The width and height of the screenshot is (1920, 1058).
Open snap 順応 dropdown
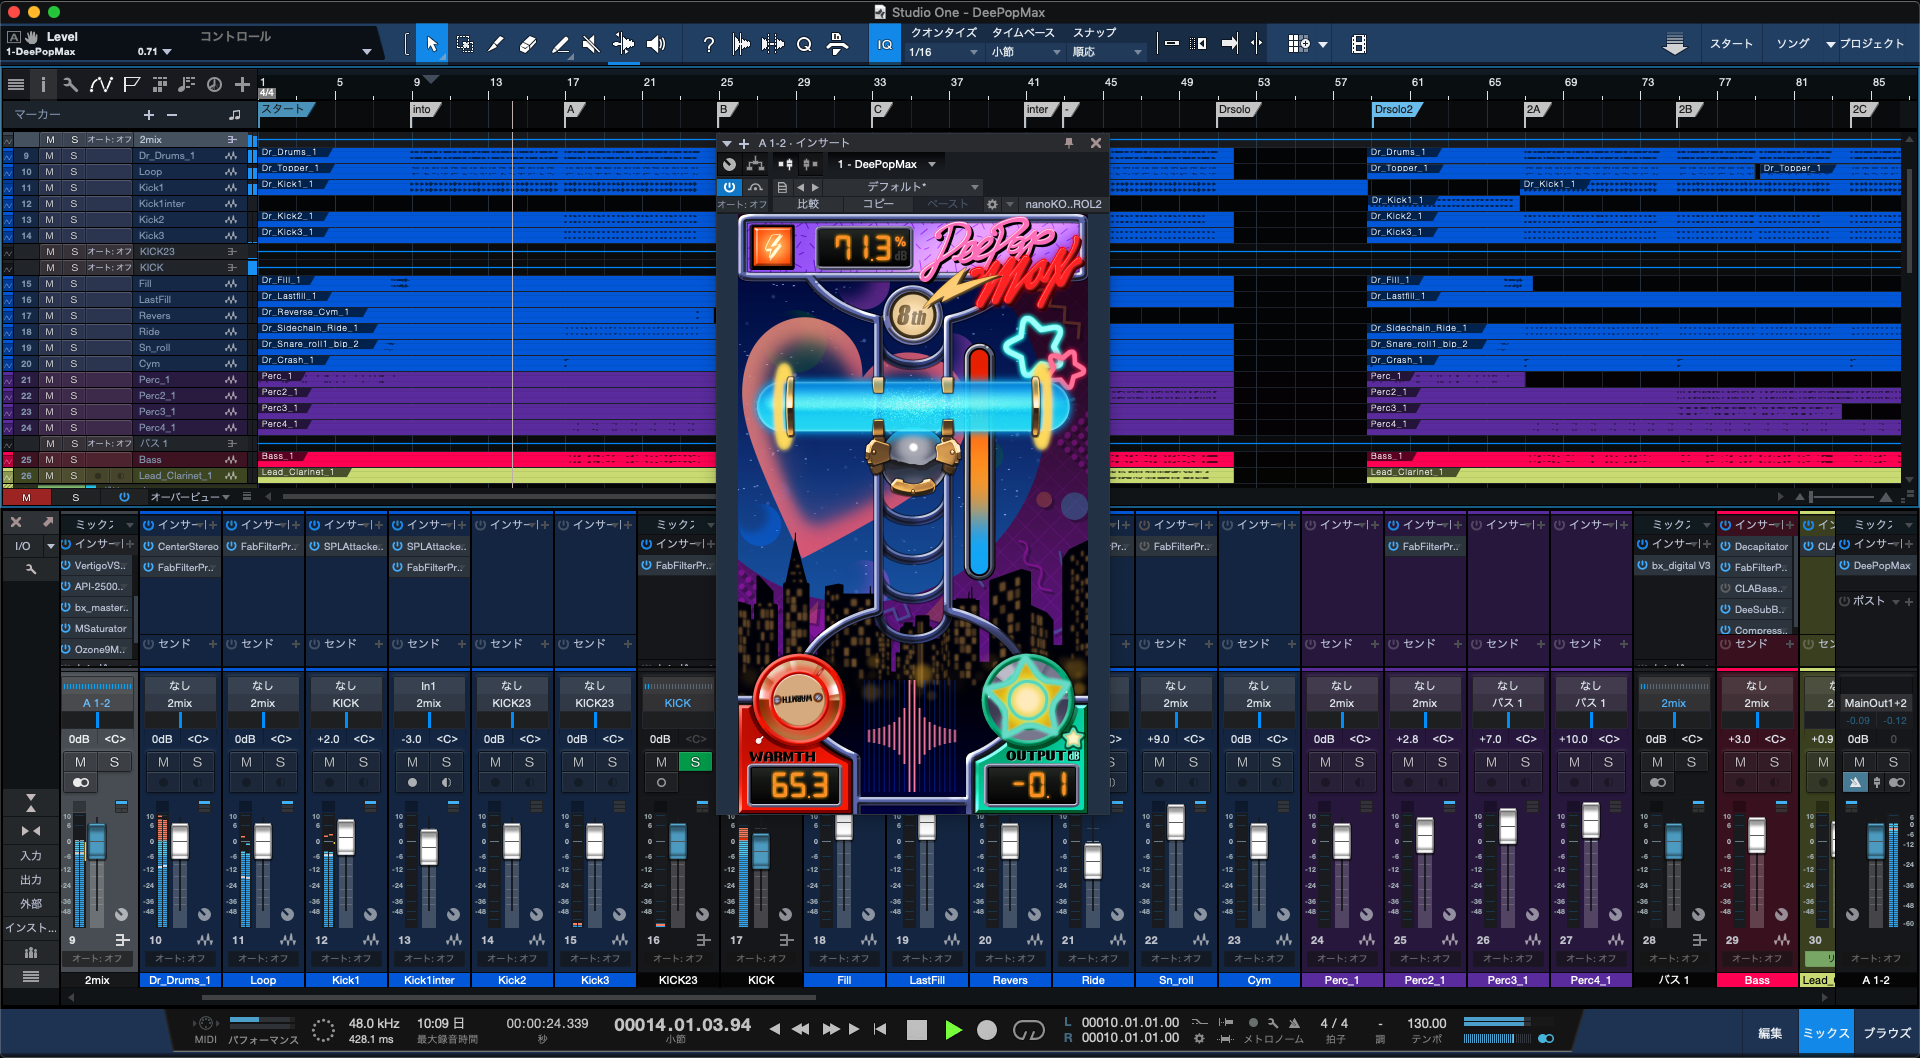[x=1106, y=52]
